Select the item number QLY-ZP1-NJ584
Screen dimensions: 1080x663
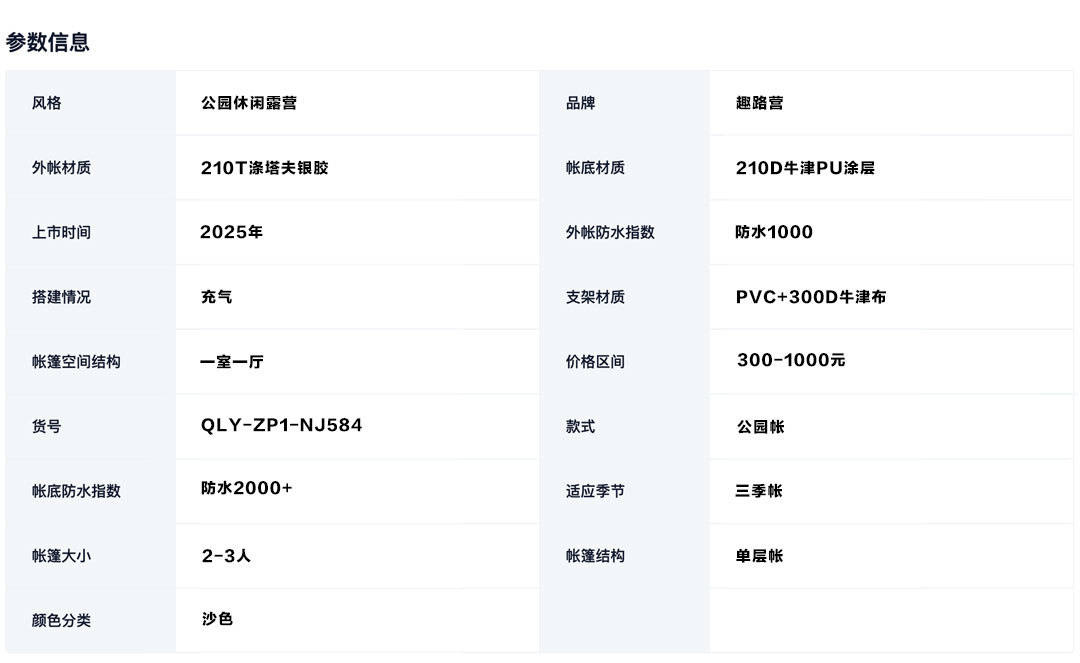click(x=281, y=425)
